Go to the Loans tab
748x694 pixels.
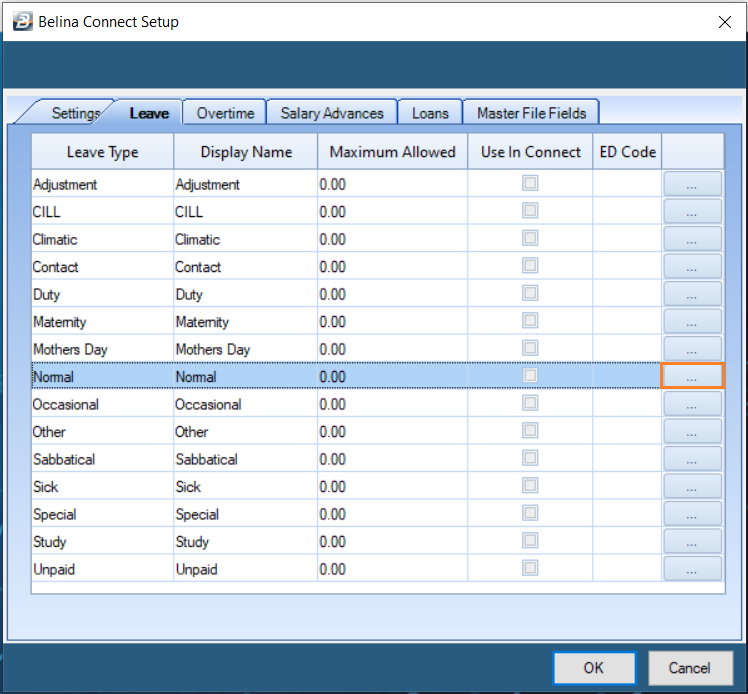430,113
